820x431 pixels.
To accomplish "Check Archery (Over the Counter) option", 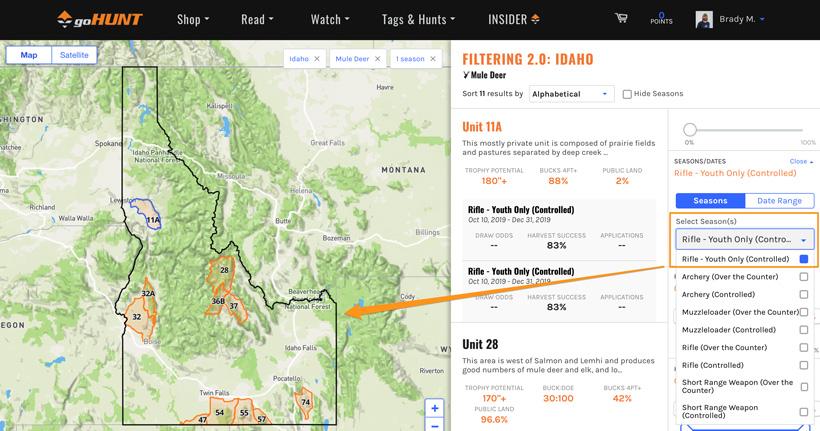I will pos(803,277).
